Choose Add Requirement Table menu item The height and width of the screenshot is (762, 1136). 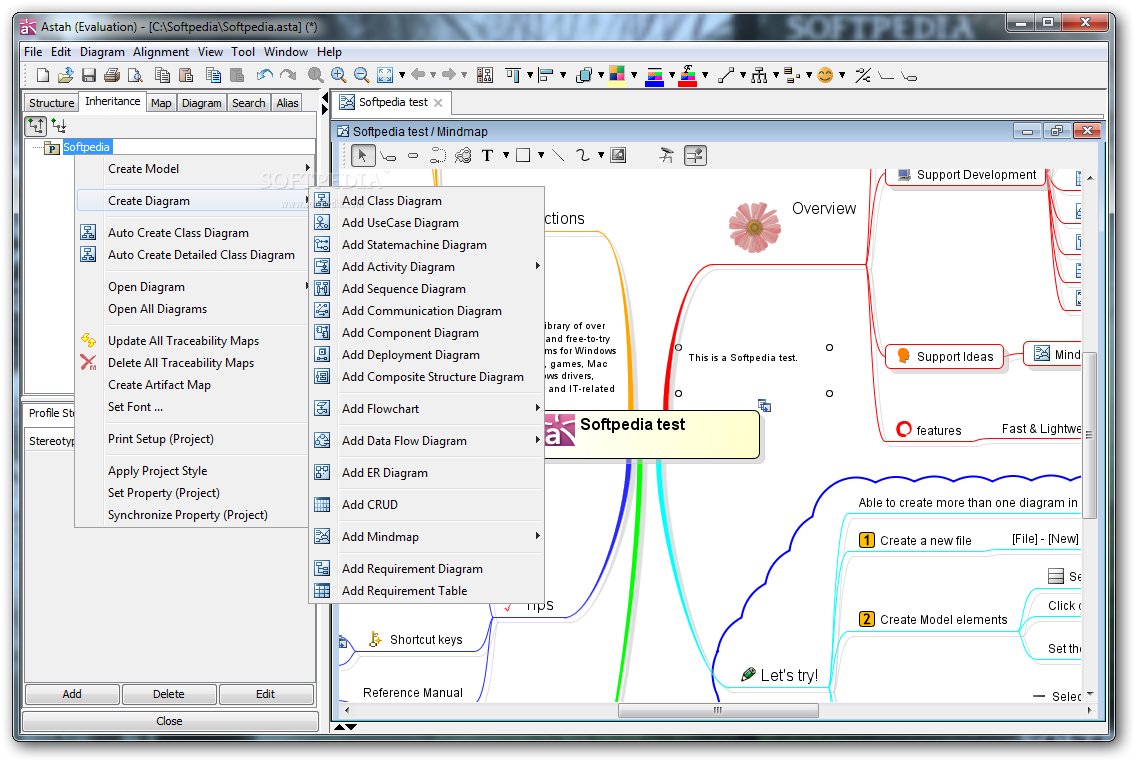tap(427, 590)
